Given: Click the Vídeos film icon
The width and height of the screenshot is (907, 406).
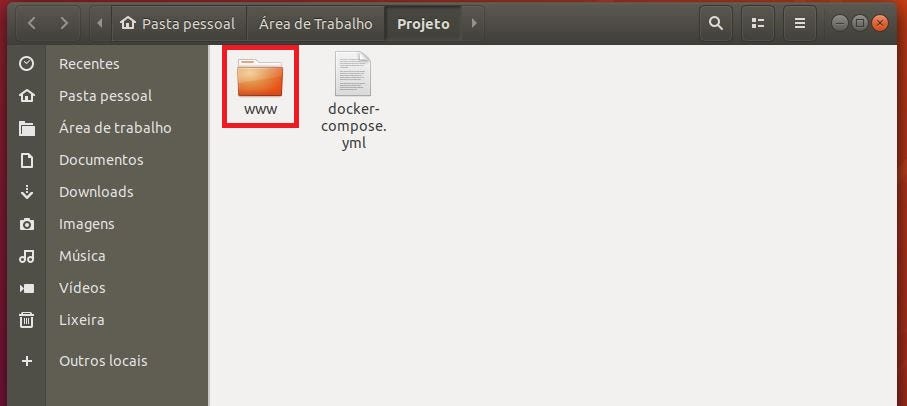Looking at the screenshot, I should click(x=27, y=288).
